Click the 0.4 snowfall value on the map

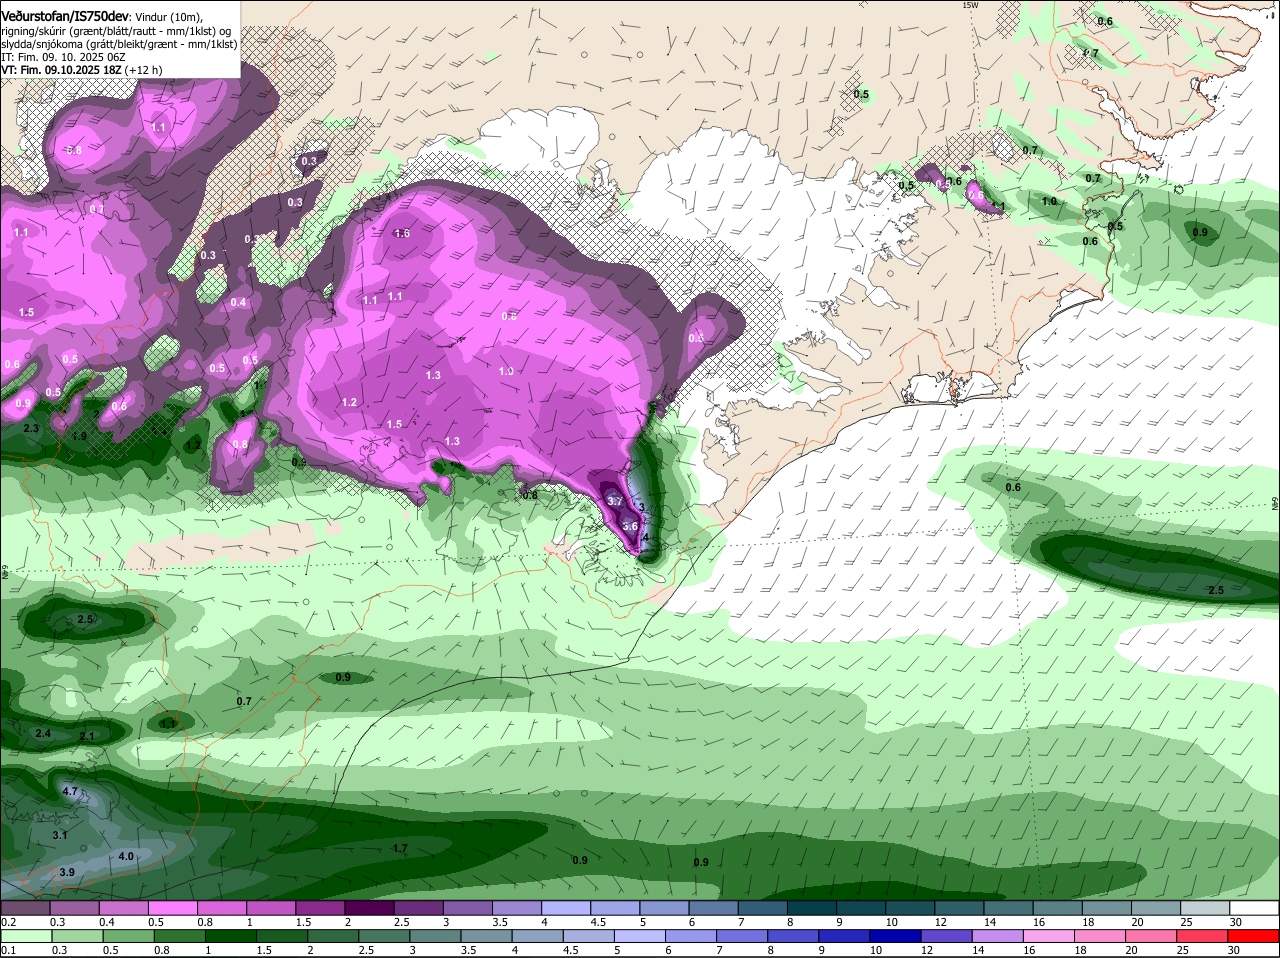[x=238, y=302]
